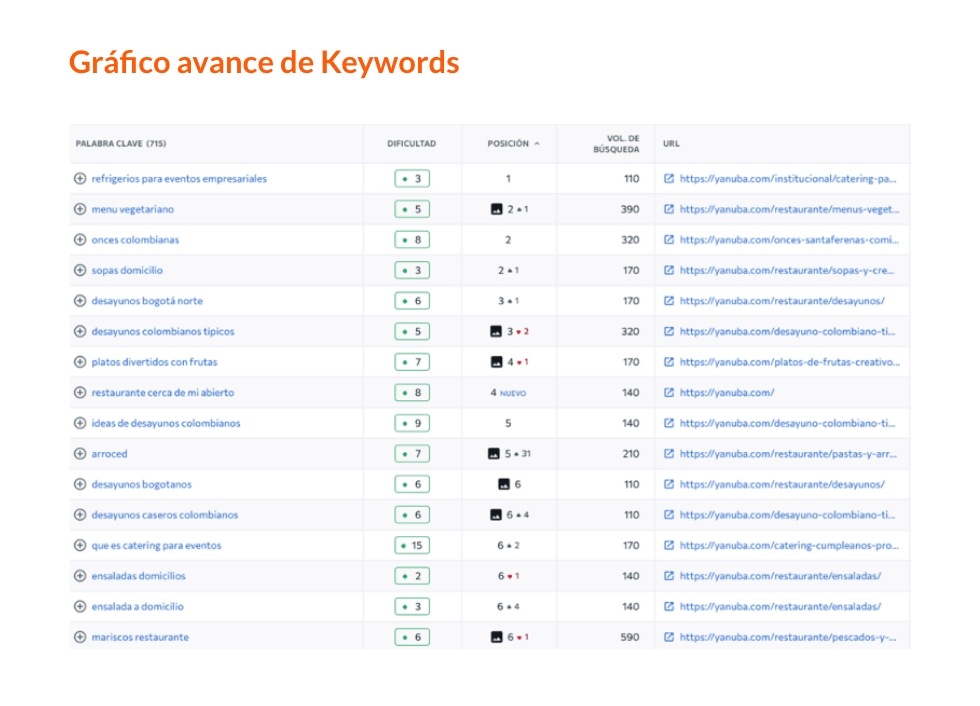980x706 pixels.
Task: Click image SERP icon in 'arroced' row
Action: click(x=494, y=454)
